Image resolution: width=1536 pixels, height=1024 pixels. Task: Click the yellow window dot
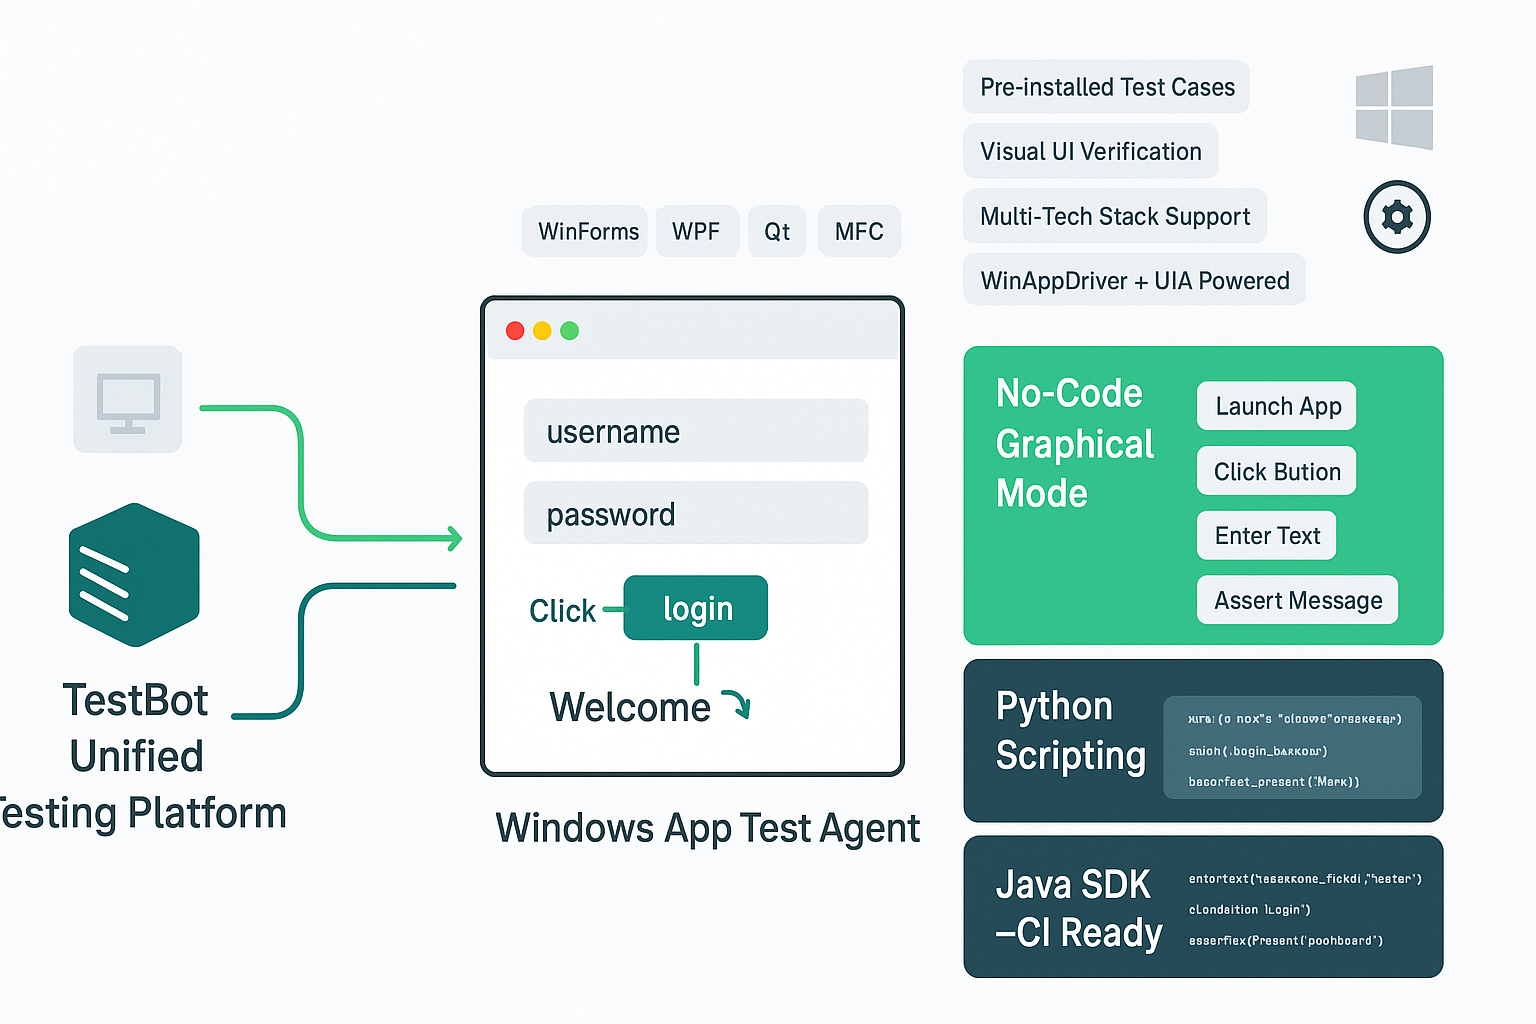click(542, 331)
